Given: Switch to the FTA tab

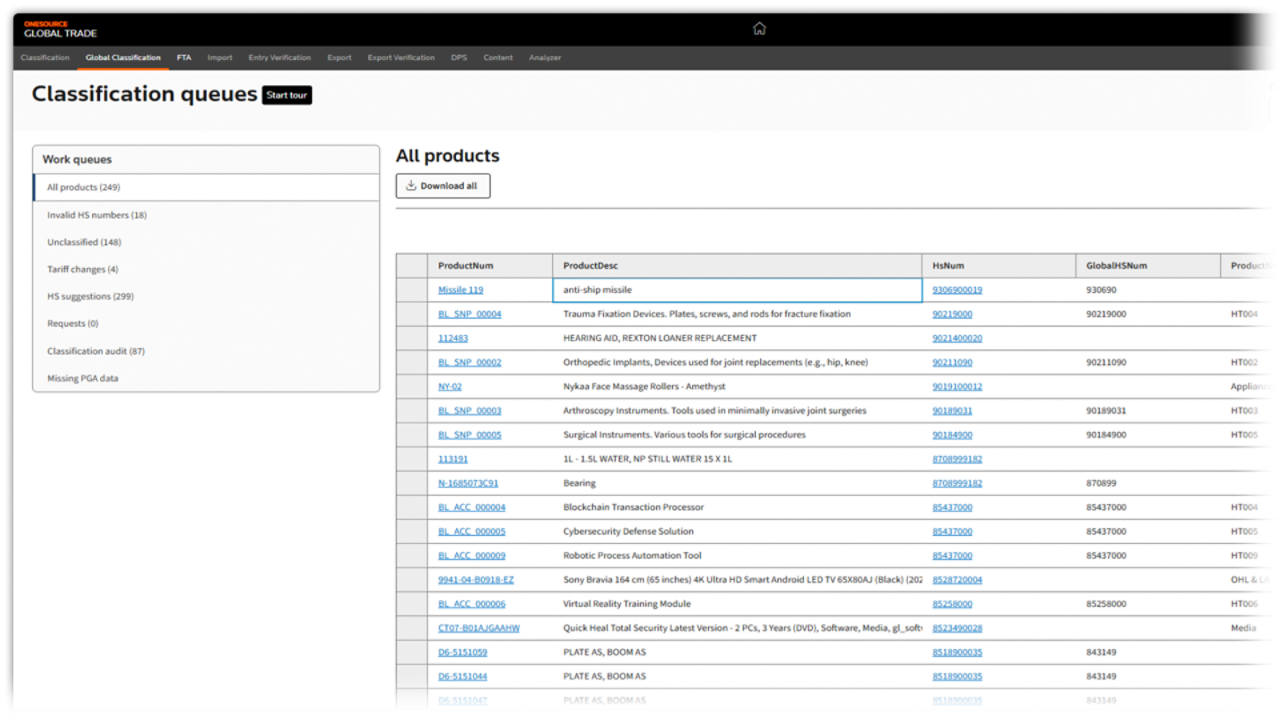Looking at the screenshot, I should (x=184, y=58).
